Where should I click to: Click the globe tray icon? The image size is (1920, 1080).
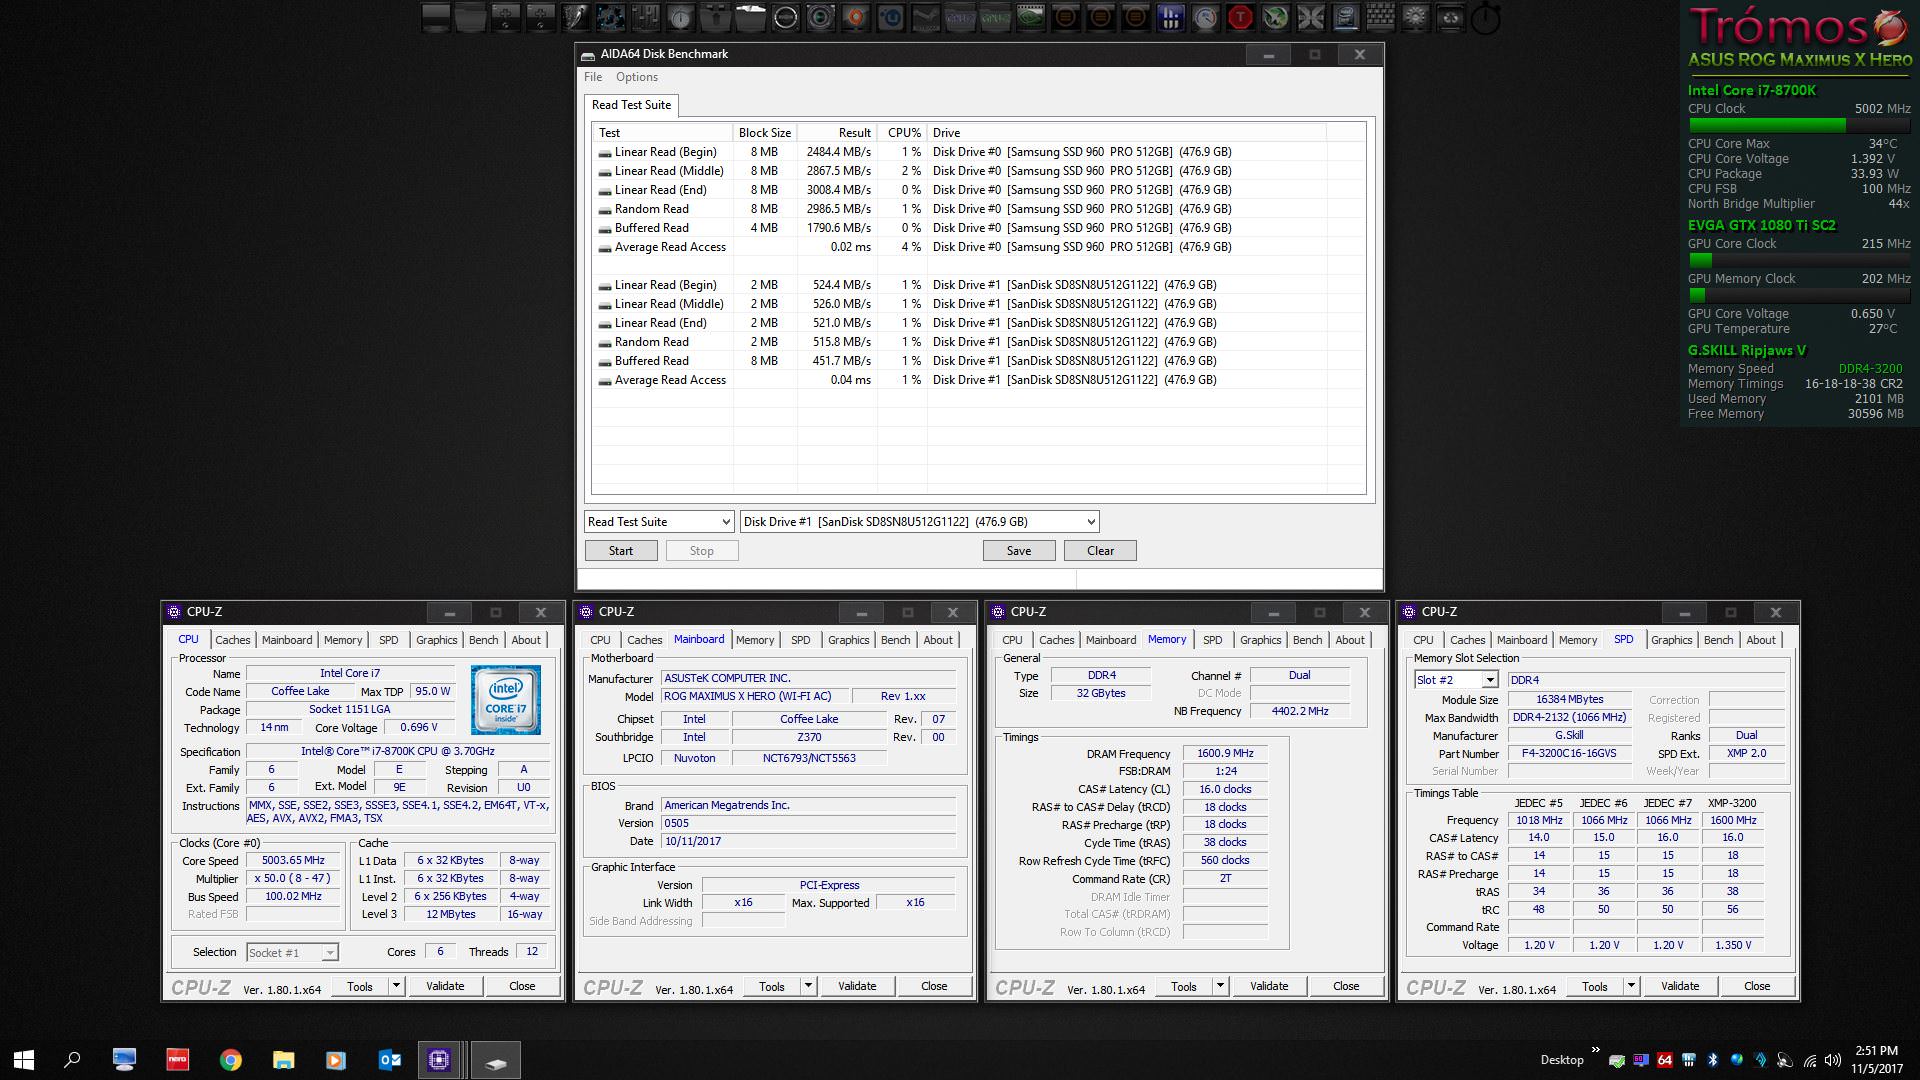(x=1737, y=1060)
